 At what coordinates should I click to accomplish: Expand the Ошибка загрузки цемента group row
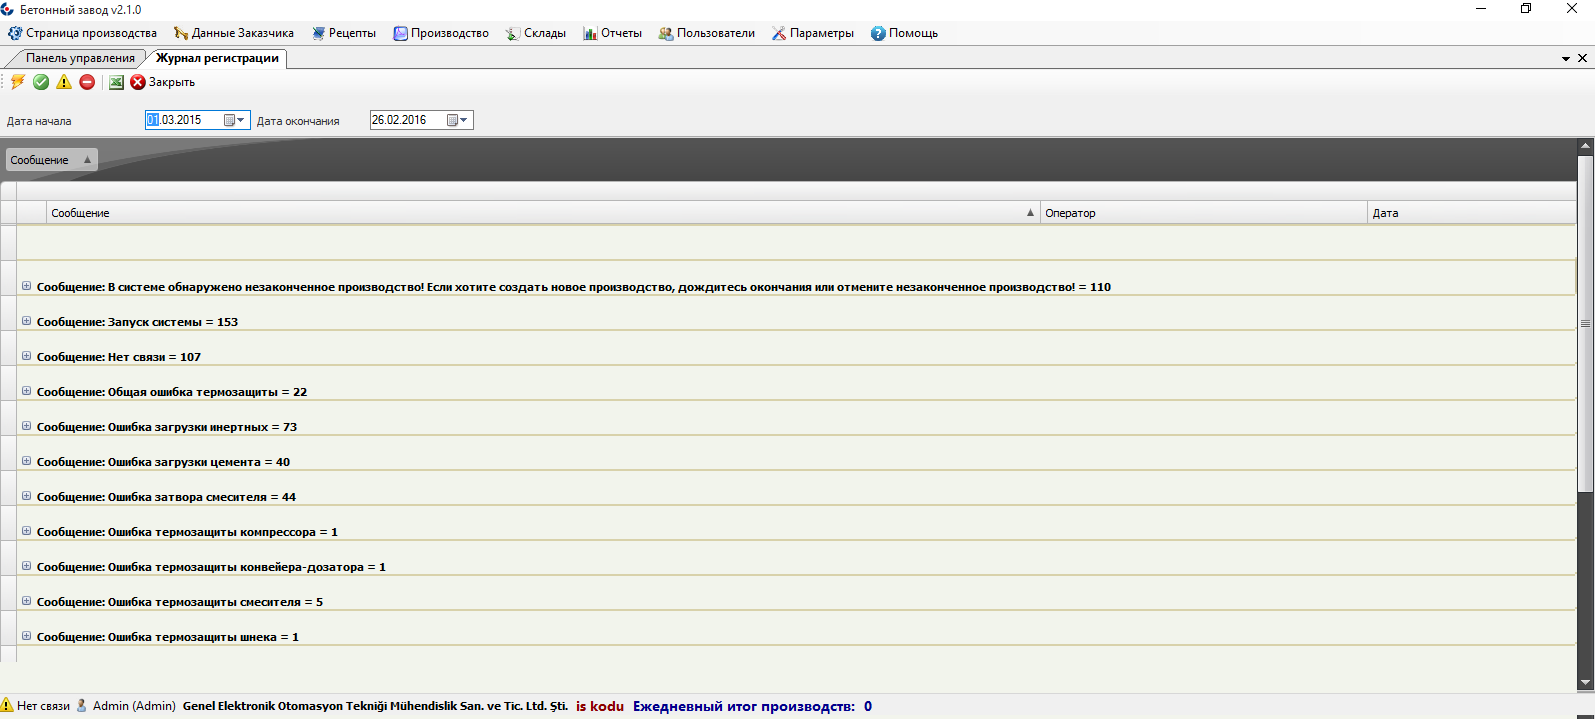(x=27, y=461)
